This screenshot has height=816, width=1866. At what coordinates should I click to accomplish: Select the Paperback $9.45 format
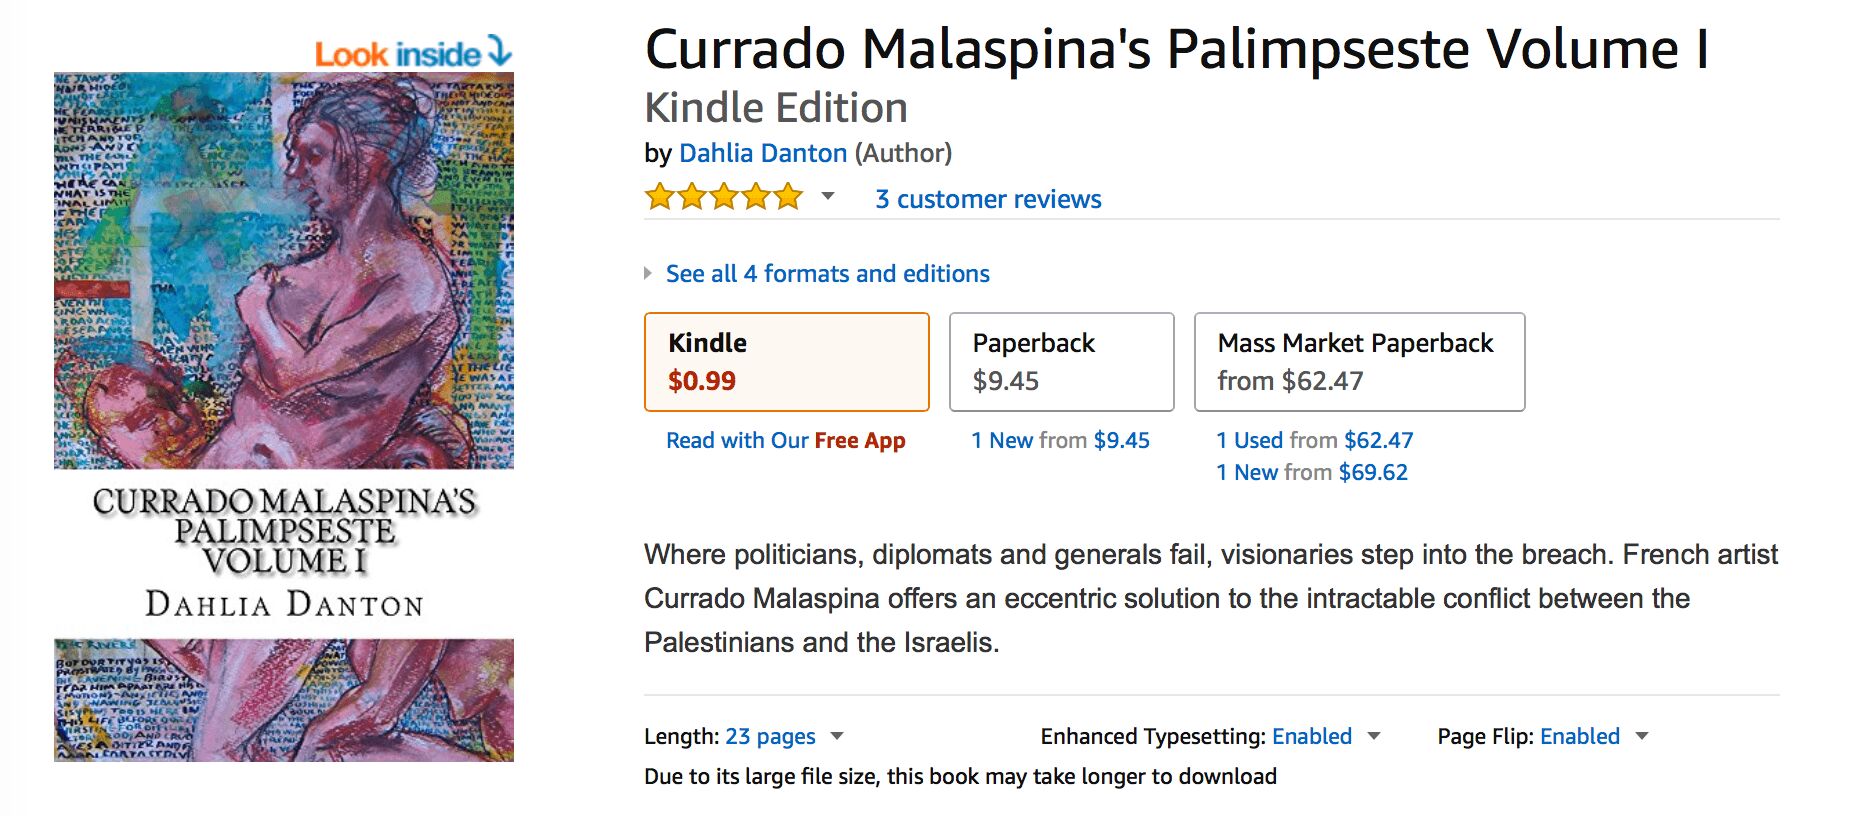pyautogui.click(x=1060, y=361)
